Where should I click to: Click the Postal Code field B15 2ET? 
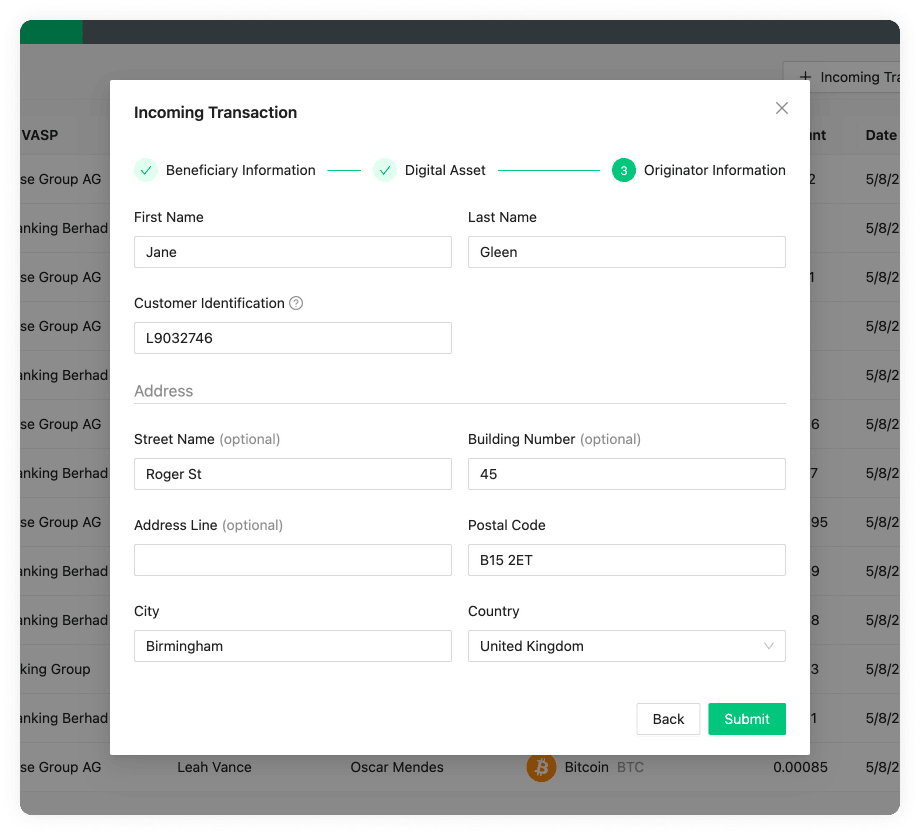pyautogui.click(x=627, y=560)
